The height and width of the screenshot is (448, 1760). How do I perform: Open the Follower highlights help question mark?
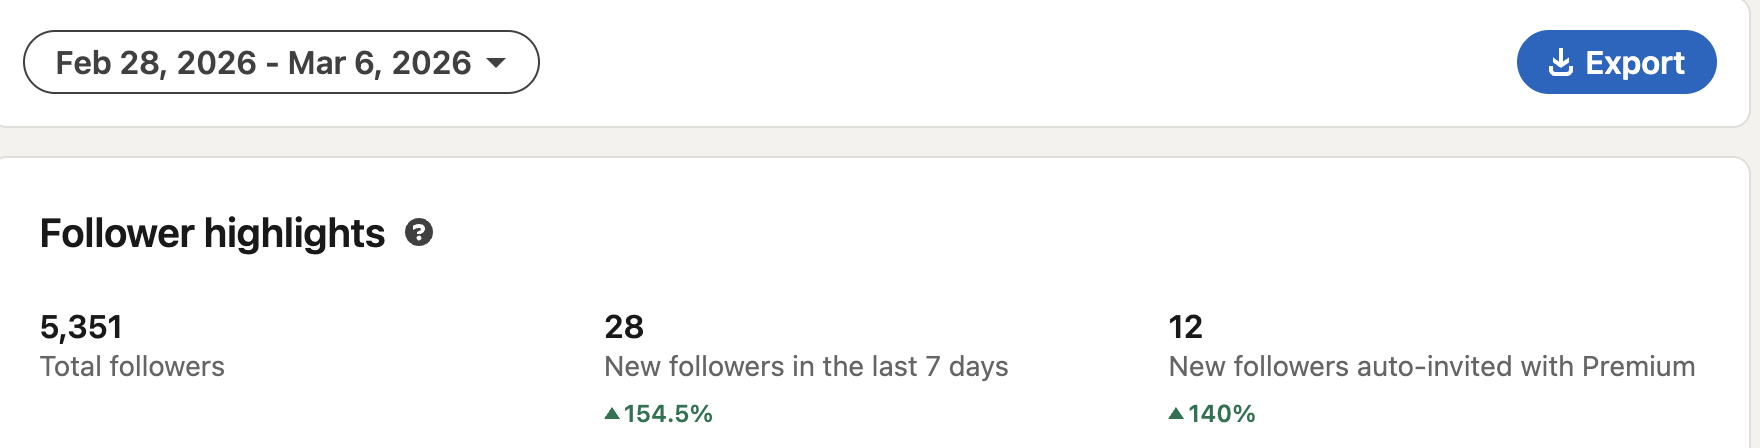click(419, 233)
